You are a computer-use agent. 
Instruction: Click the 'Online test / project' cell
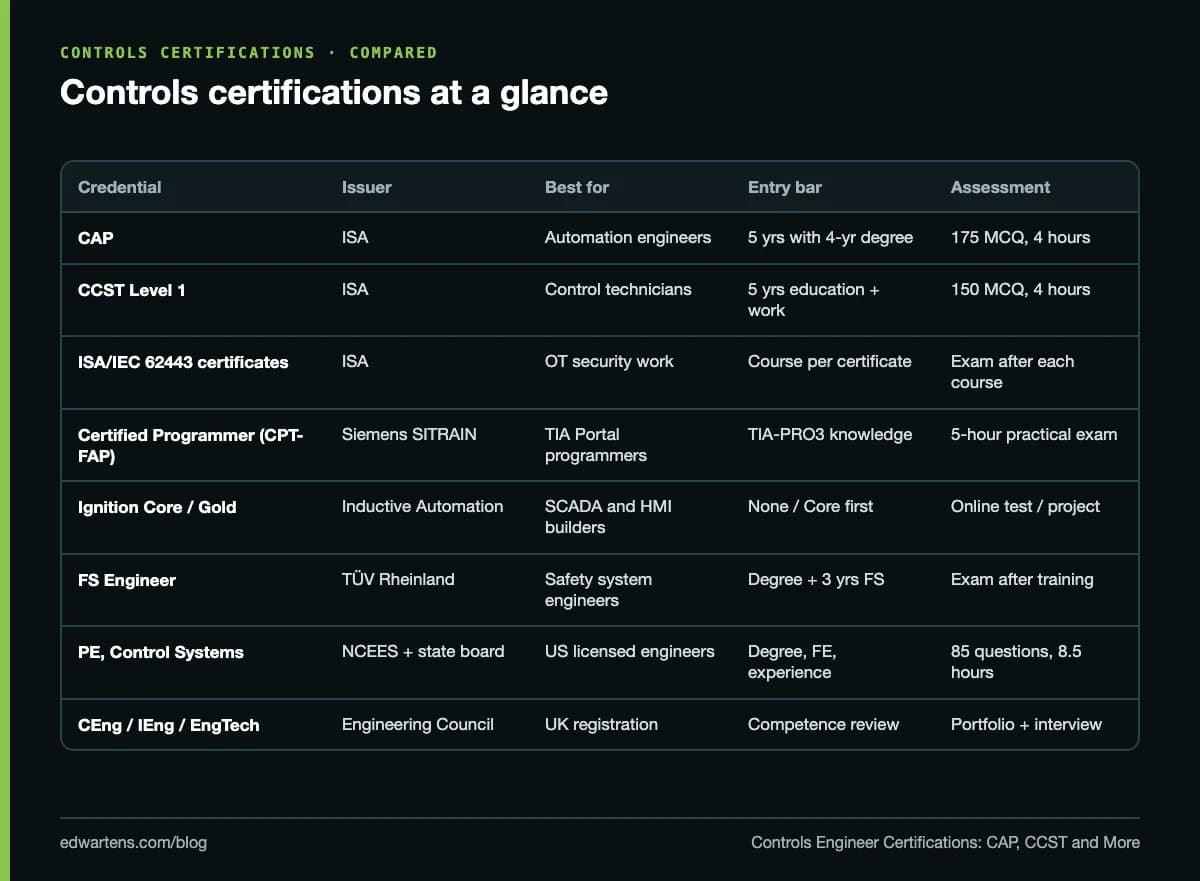pos(1025,506)
